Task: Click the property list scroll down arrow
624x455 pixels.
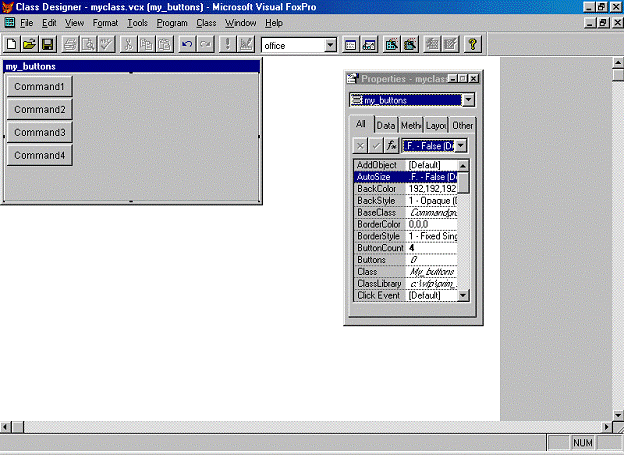Action: click(463, 295)
